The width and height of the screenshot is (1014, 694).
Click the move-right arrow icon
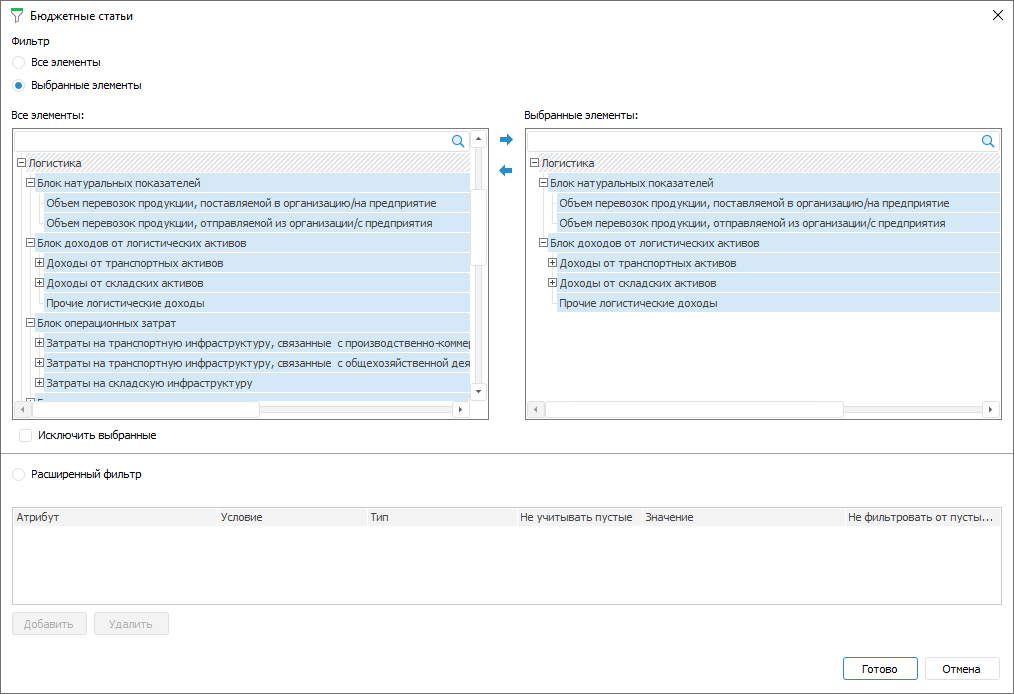(505, 140)
